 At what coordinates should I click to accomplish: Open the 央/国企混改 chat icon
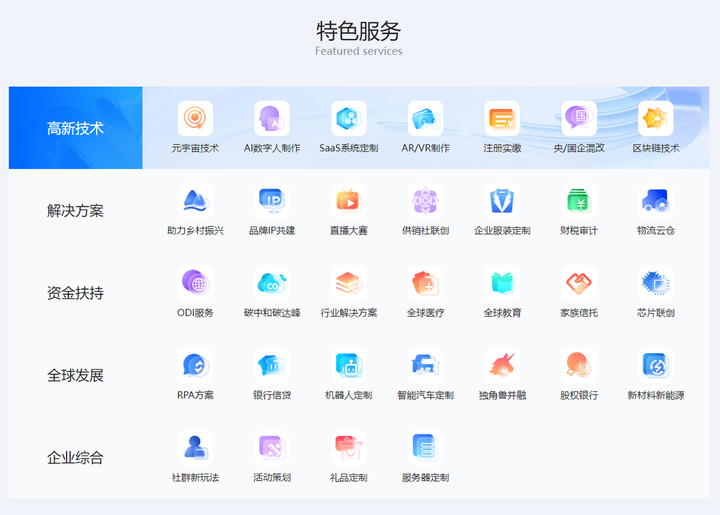click(x=579, y=118)
